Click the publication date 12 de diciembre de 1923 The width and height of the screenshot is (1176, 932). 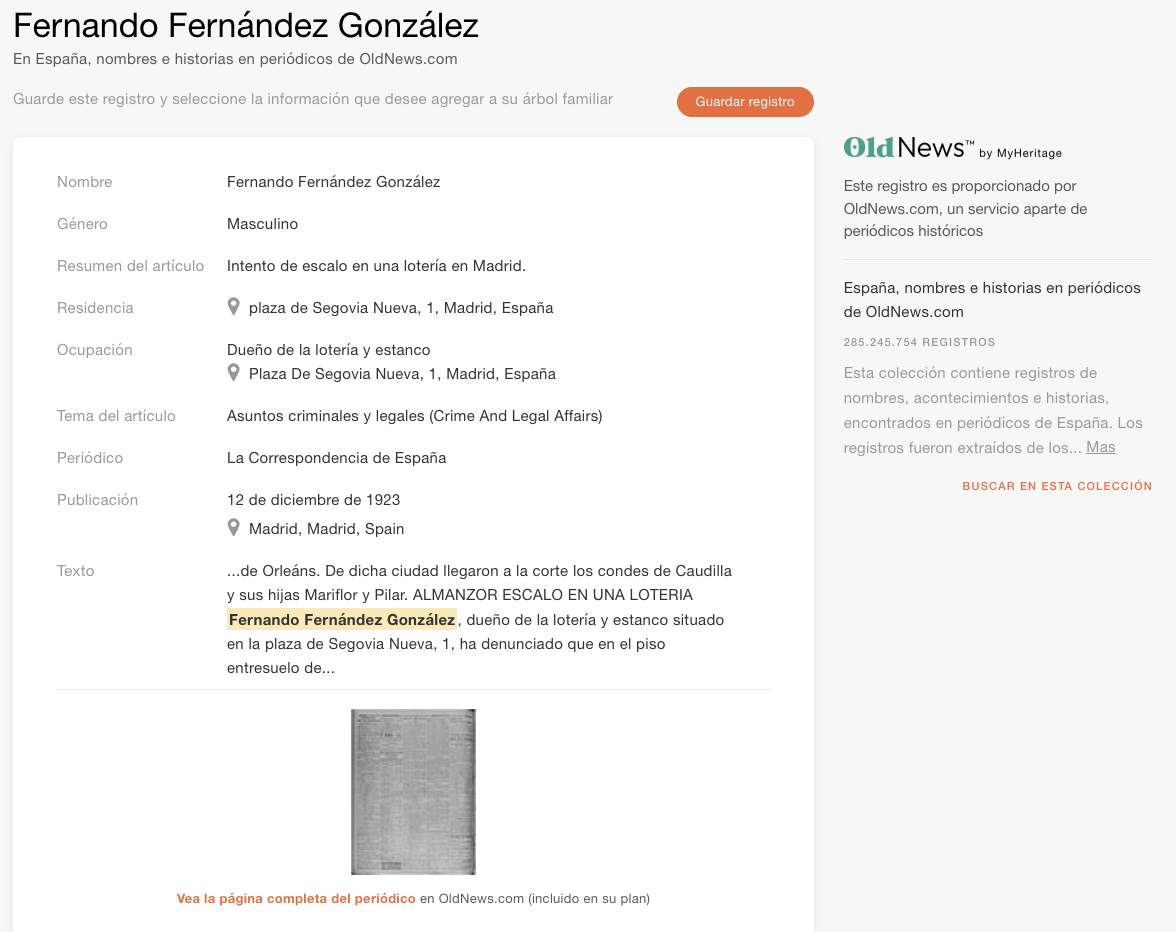313,500
